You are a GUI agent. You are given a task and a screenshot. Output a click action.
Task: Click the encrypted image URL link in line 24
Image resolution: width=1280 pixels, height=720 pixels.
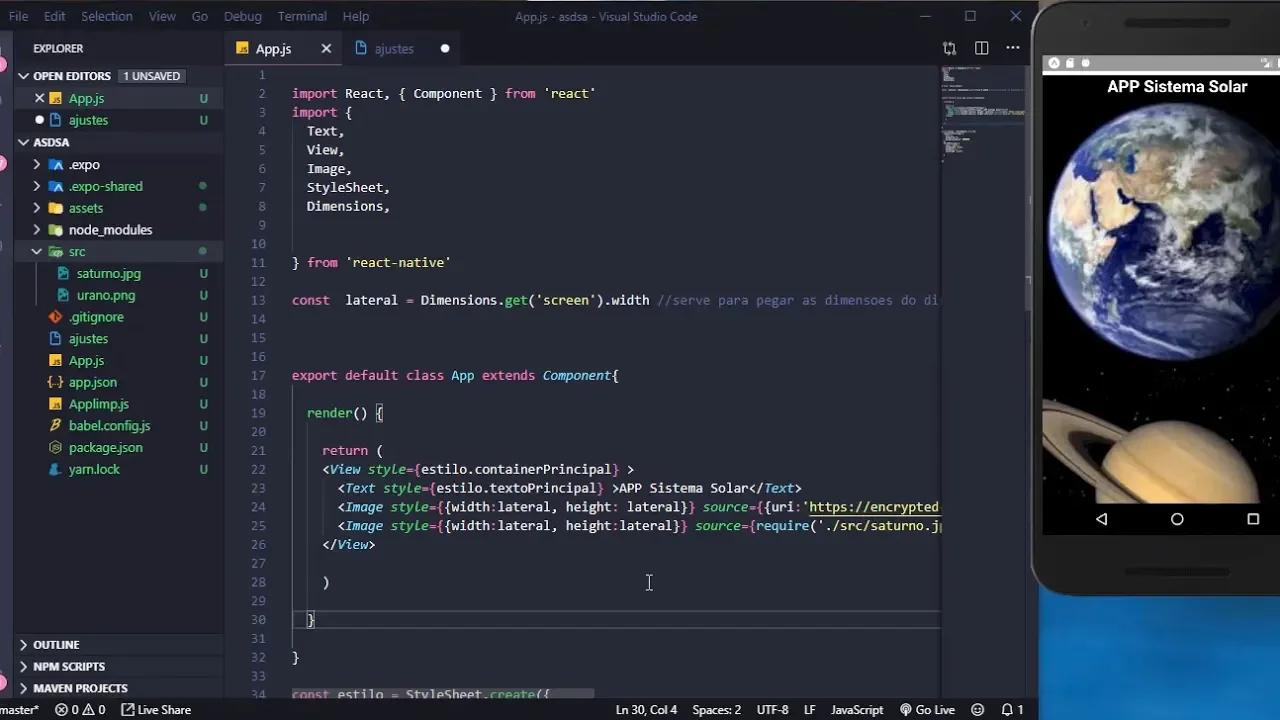coord(880,507)
